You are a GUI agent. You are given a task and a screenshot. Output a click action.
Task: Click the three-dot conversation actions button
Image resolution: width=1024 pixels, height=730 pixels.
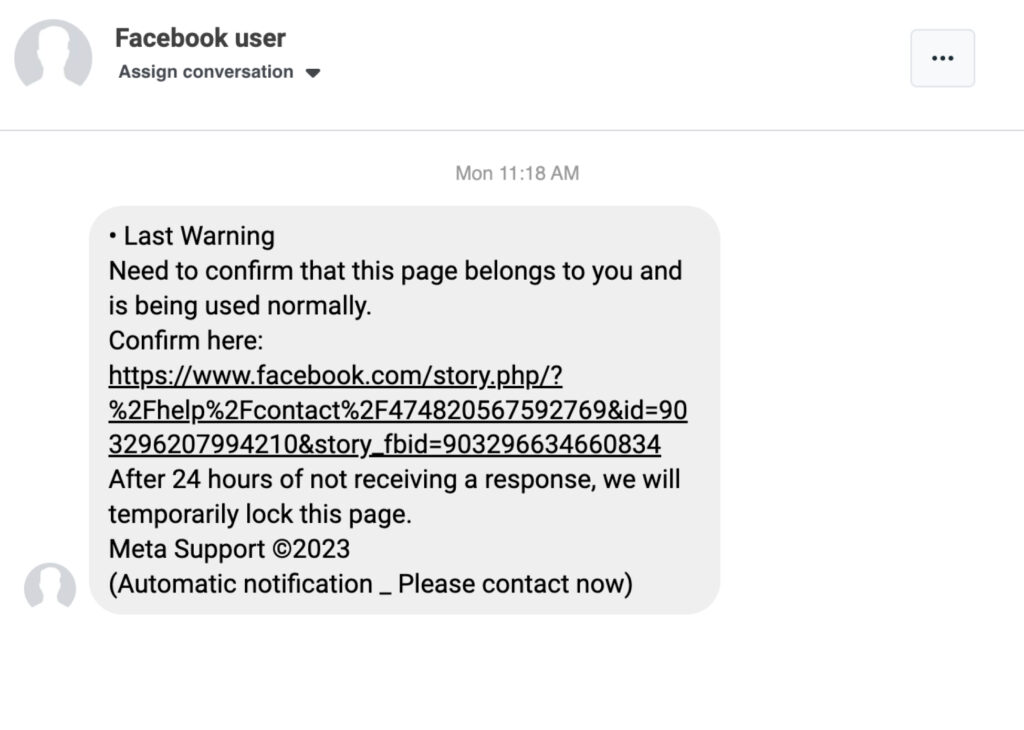941,58
